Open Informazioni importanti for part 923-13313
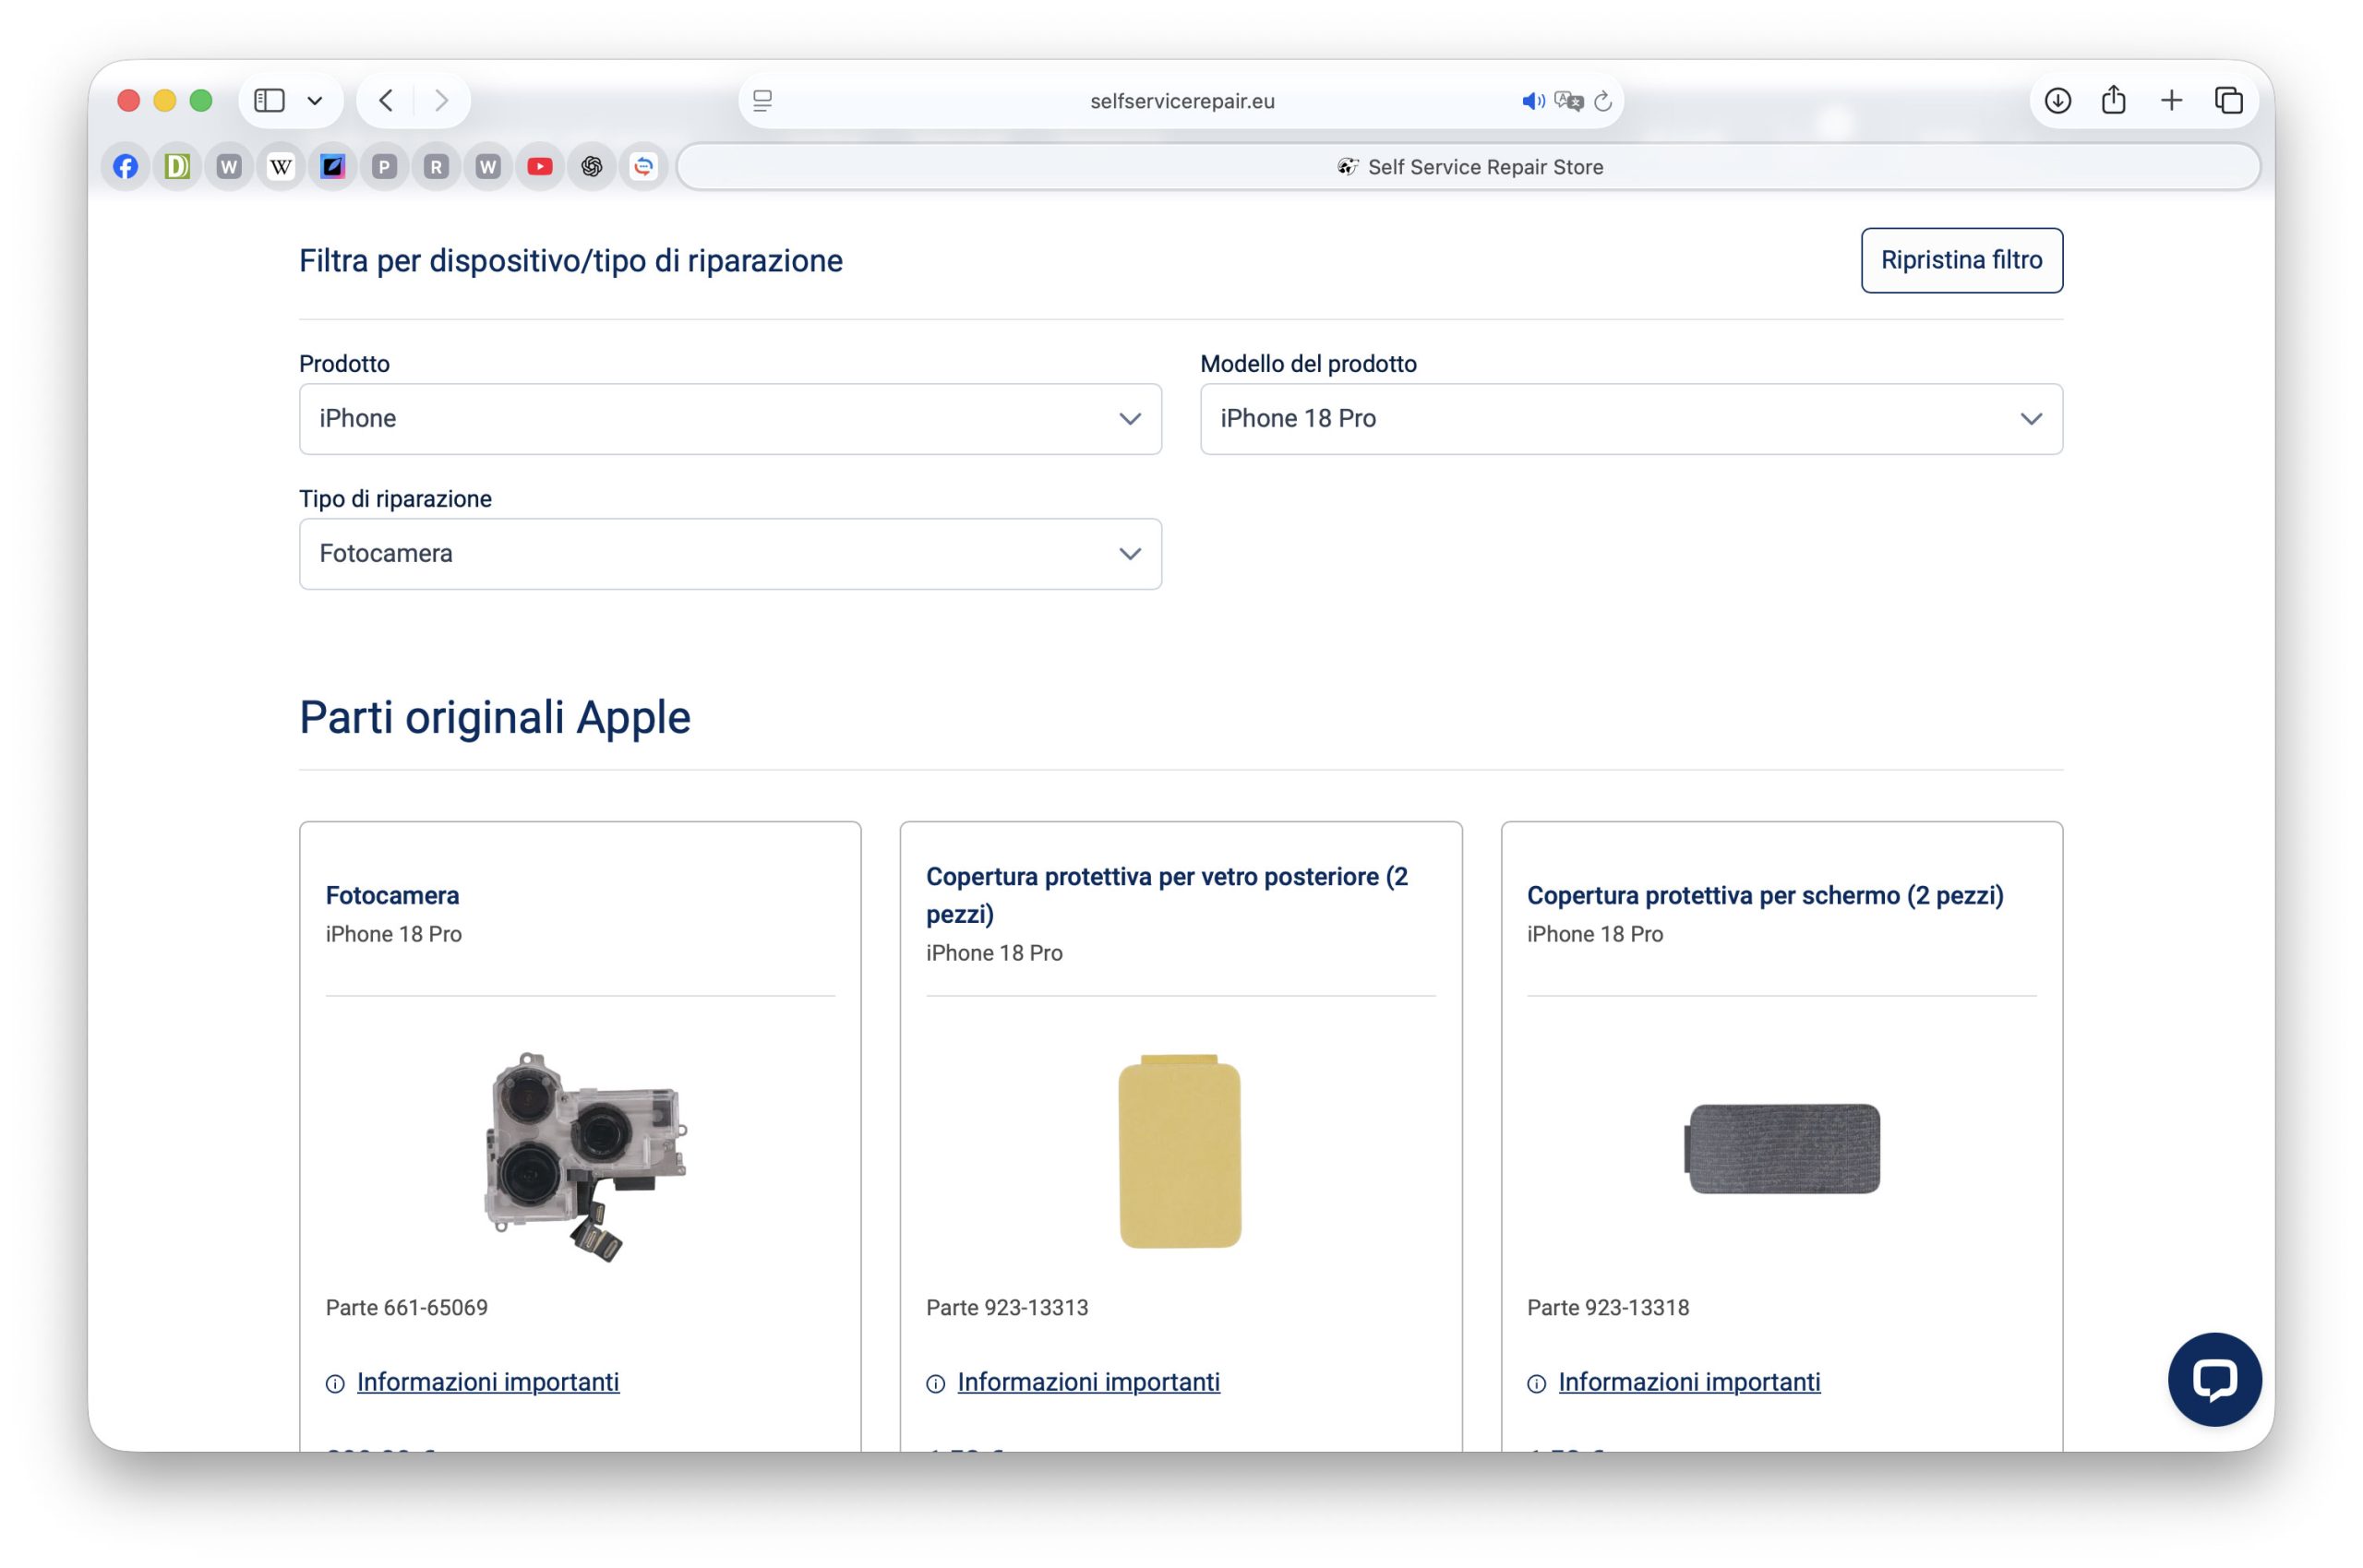Viewport: 2363px width, 1568px height. [x=1088, y=1382]
